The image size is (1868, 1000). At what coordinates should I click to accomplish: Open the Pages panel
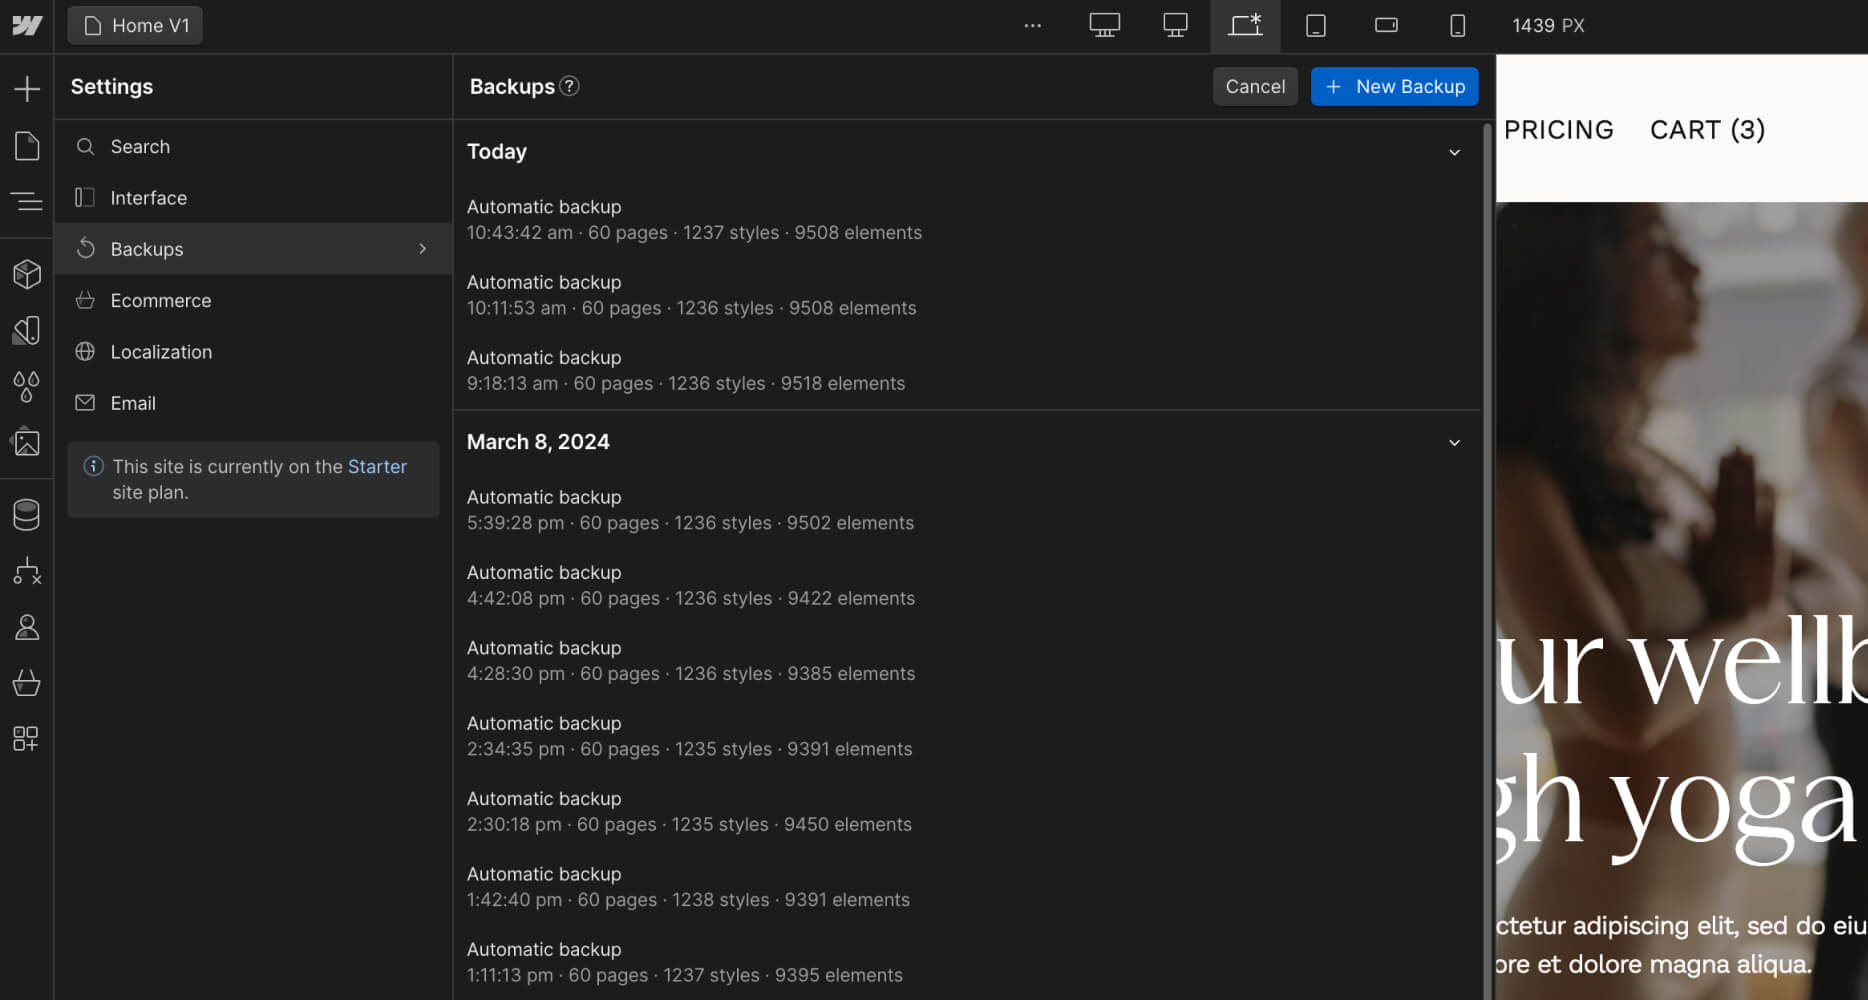26,145
